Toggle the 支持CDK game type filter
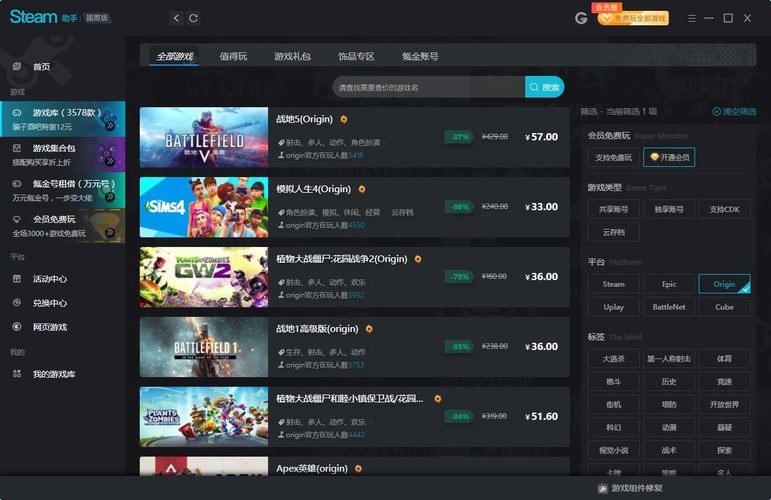771x500 pixels. click(724, 209)
